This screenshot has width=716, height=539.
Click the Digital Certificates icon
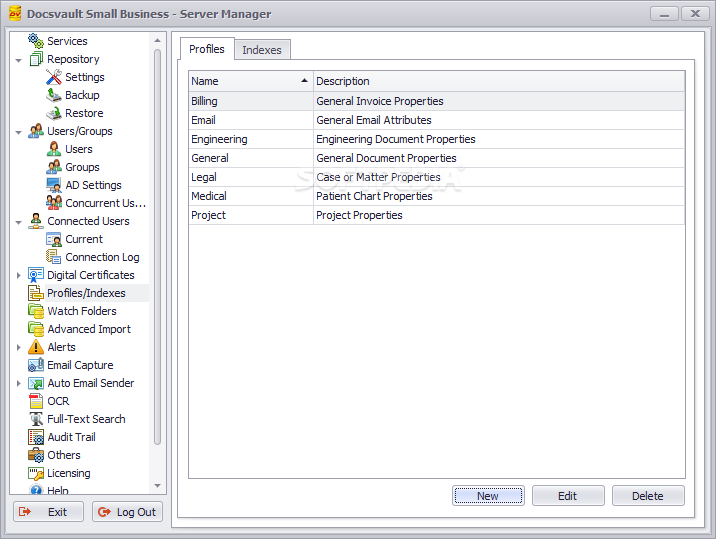click(36, 275)
